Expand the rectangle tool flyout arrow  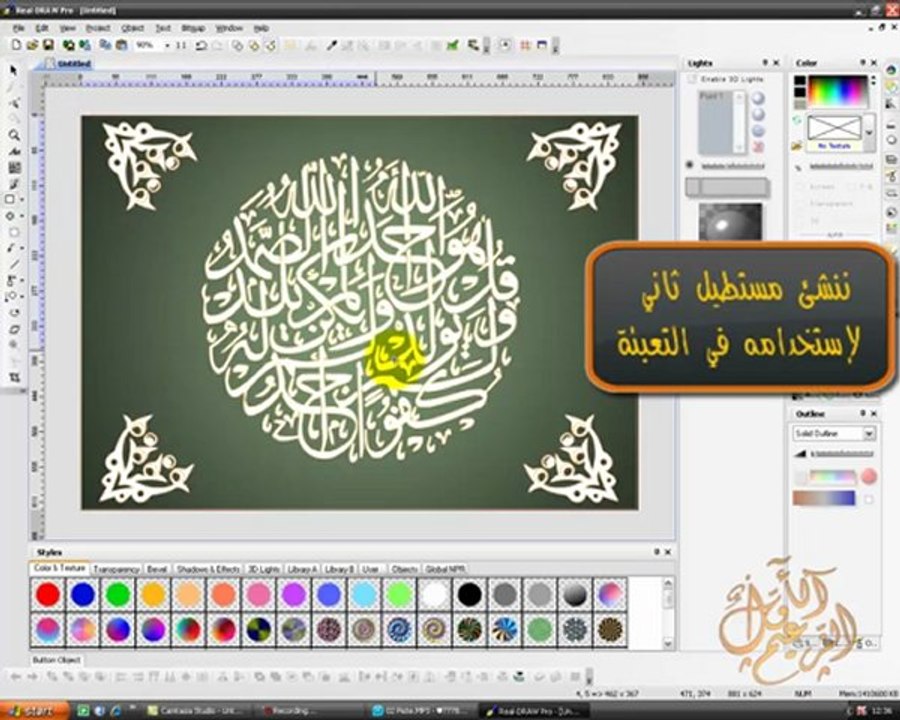click(22, 200)
